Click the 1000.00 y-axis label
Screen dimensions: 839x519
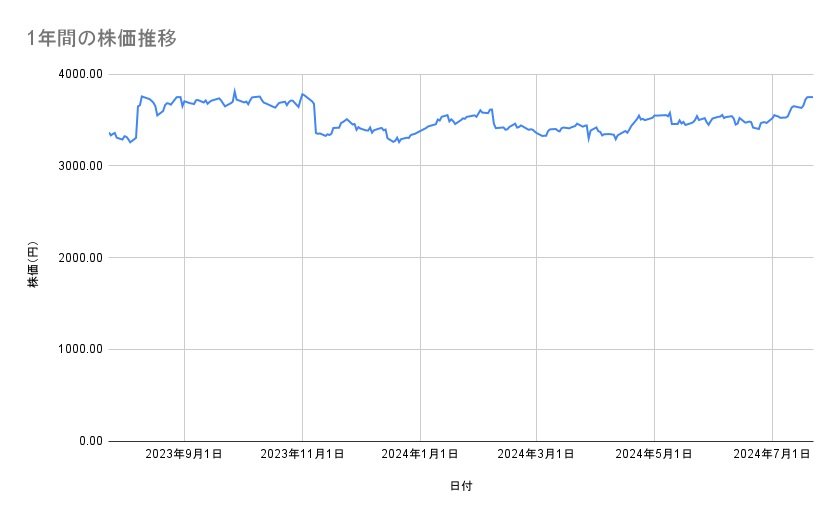(x=78, y=349)
